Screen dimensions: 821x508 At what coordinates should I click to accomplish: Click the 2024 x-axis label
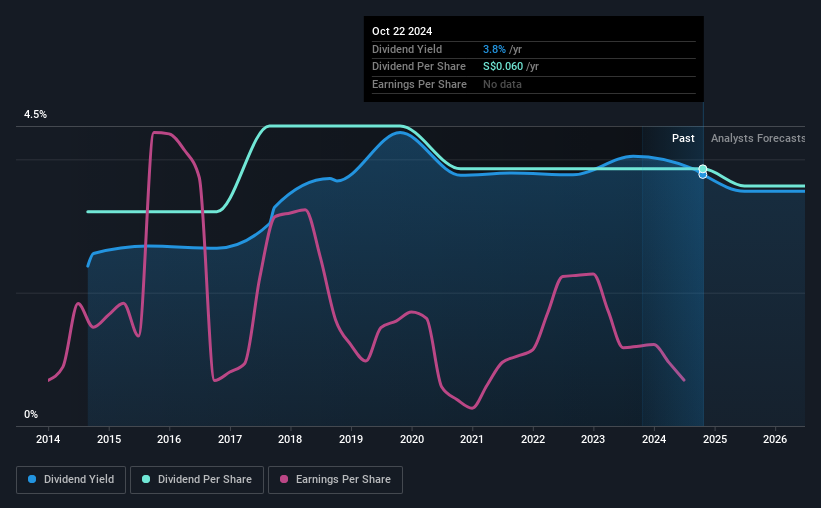(654, 439)
